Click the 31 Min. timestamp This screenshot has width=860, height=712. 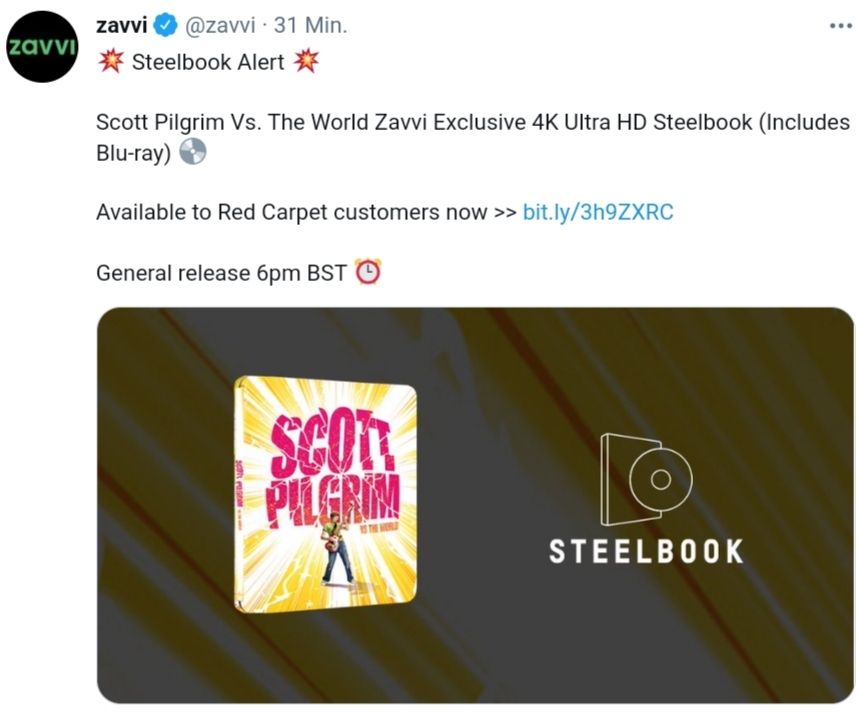point(310,25)
